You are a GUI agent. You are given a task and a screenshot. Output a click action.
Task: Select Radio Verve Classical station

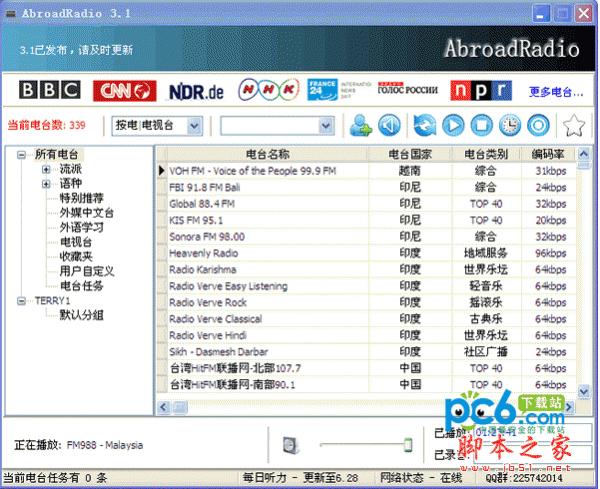point(367,319)
